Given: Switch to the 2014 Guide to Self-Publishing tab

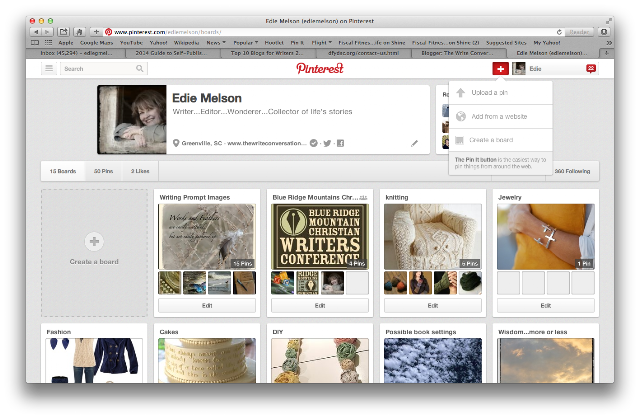Looking at the screenshot, I should point(173,53).
